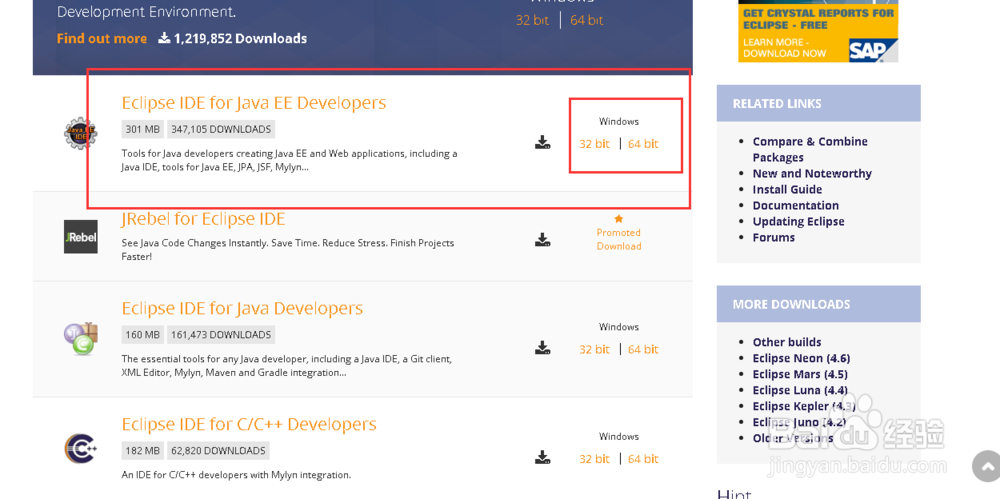Open Other builds link

[x=787, y=342]
